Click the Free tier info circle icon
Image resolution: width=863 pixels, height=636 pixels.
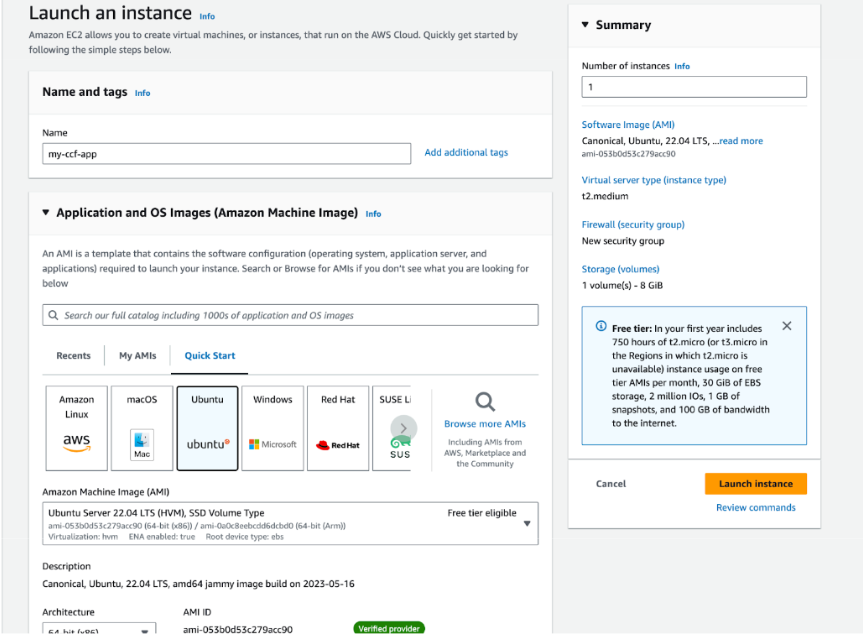(601, 326)
